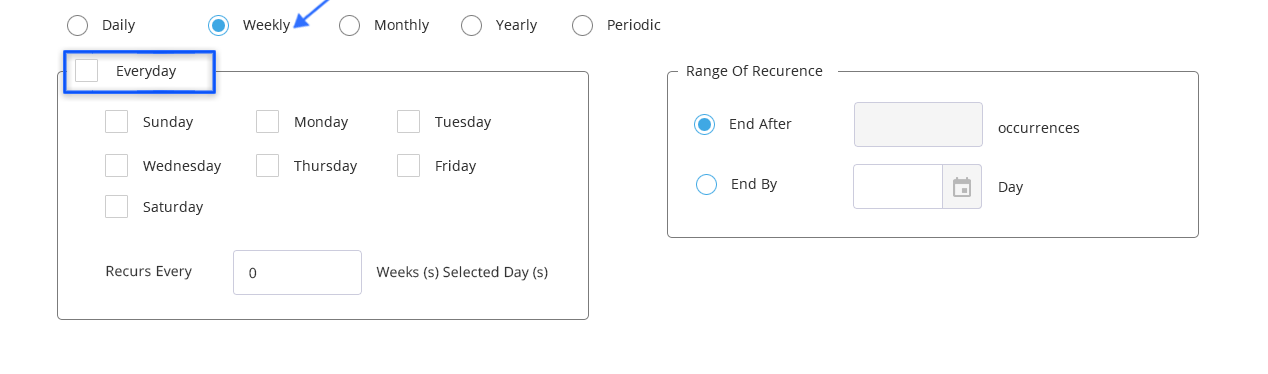Screen dimensions: 1268x374
Task: Click the occurrences count input field
Action: 919,125
